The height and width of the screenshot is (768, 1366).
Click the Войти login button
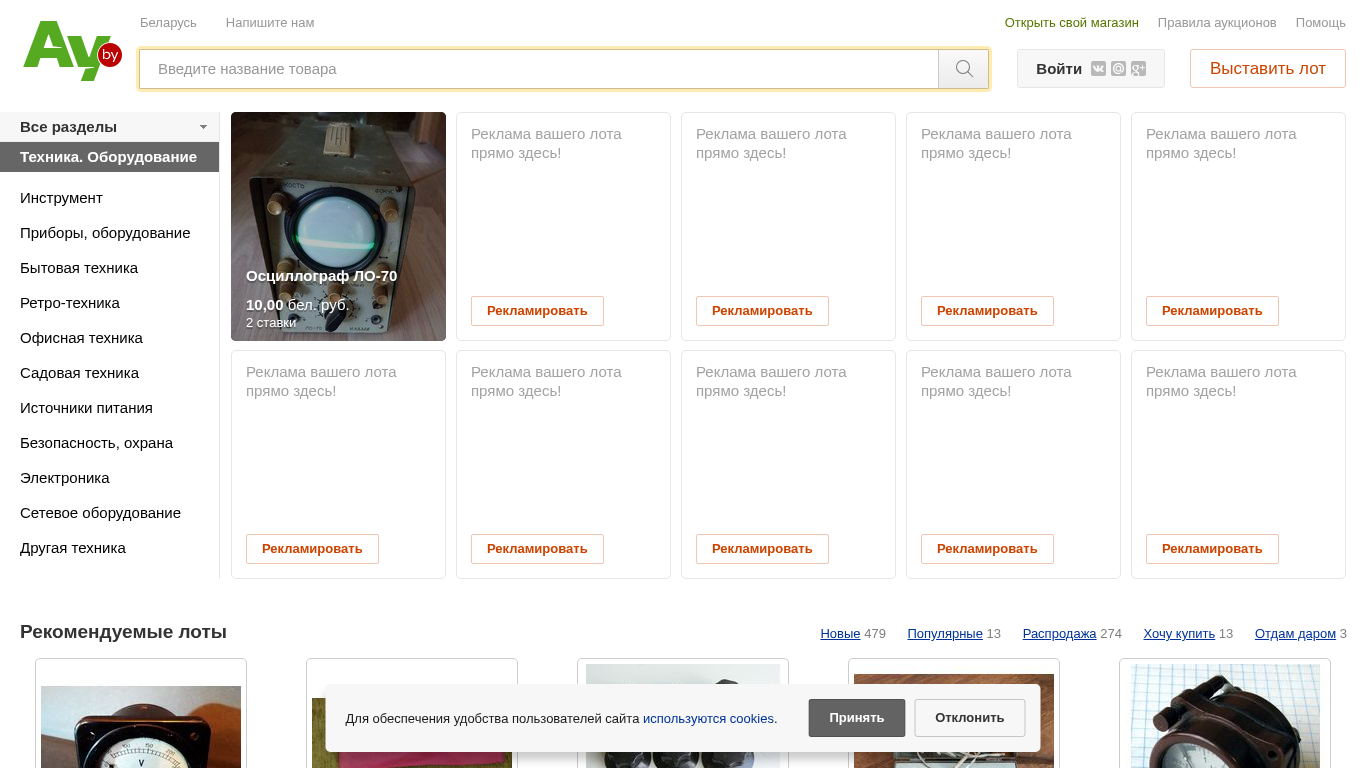[x=1059, y=69]
